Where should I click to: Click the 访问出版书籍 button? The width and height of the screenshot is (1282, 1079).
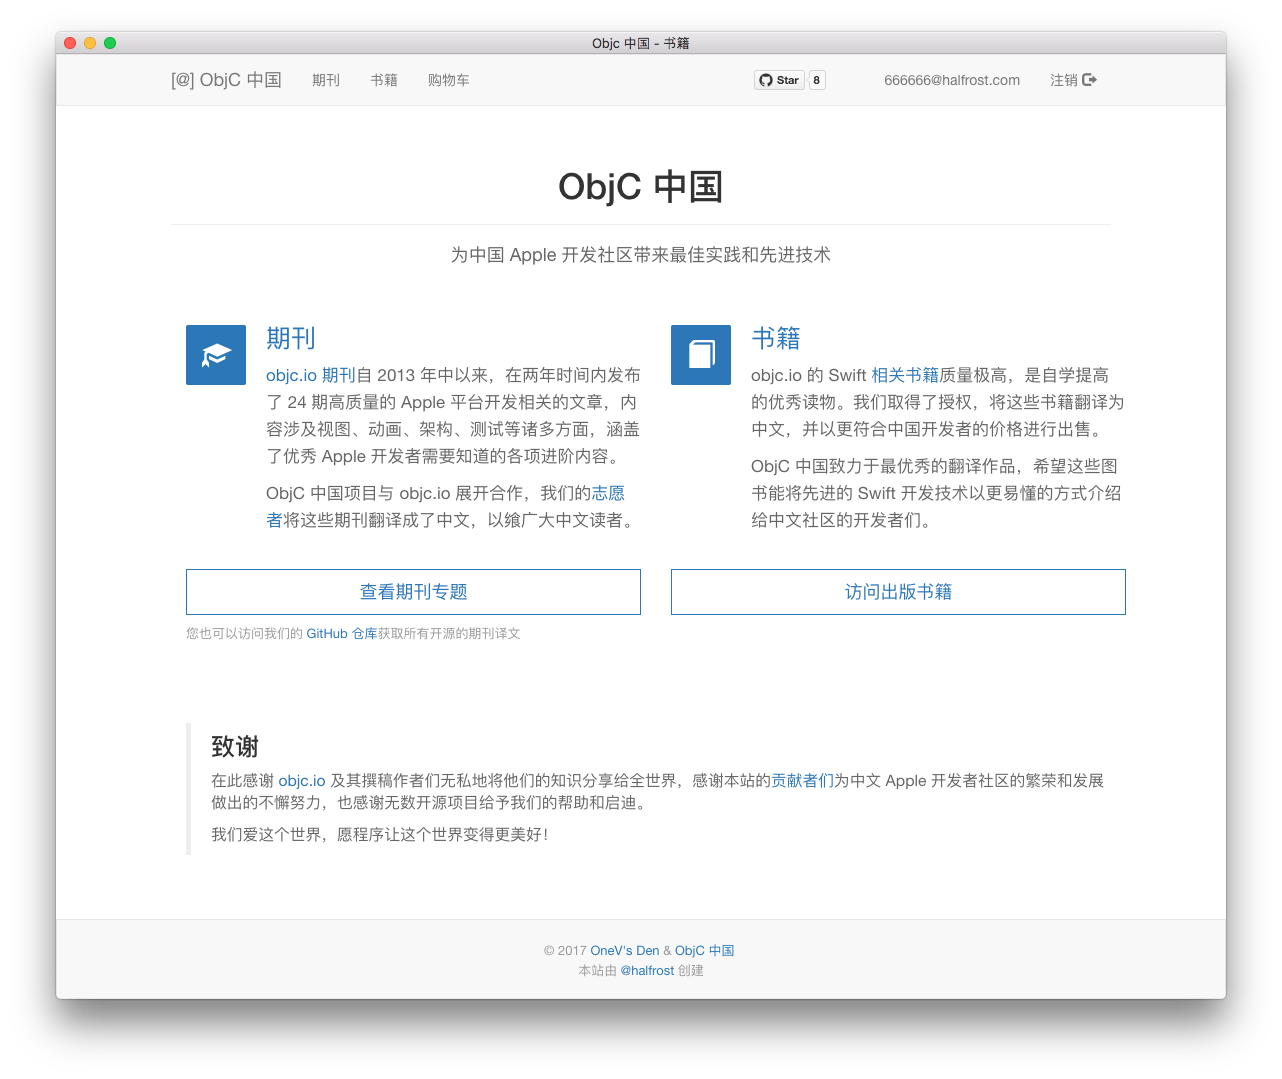click(x=898, y=592)
